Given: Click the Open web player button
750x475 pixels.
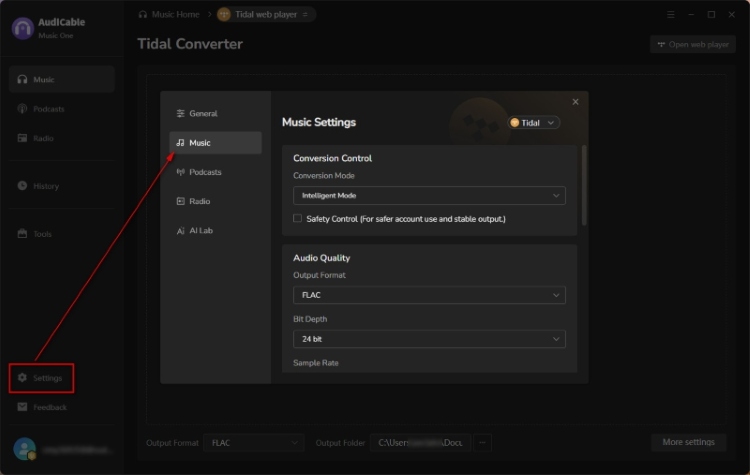Looking at the screenshot, I should click(693, 44).
